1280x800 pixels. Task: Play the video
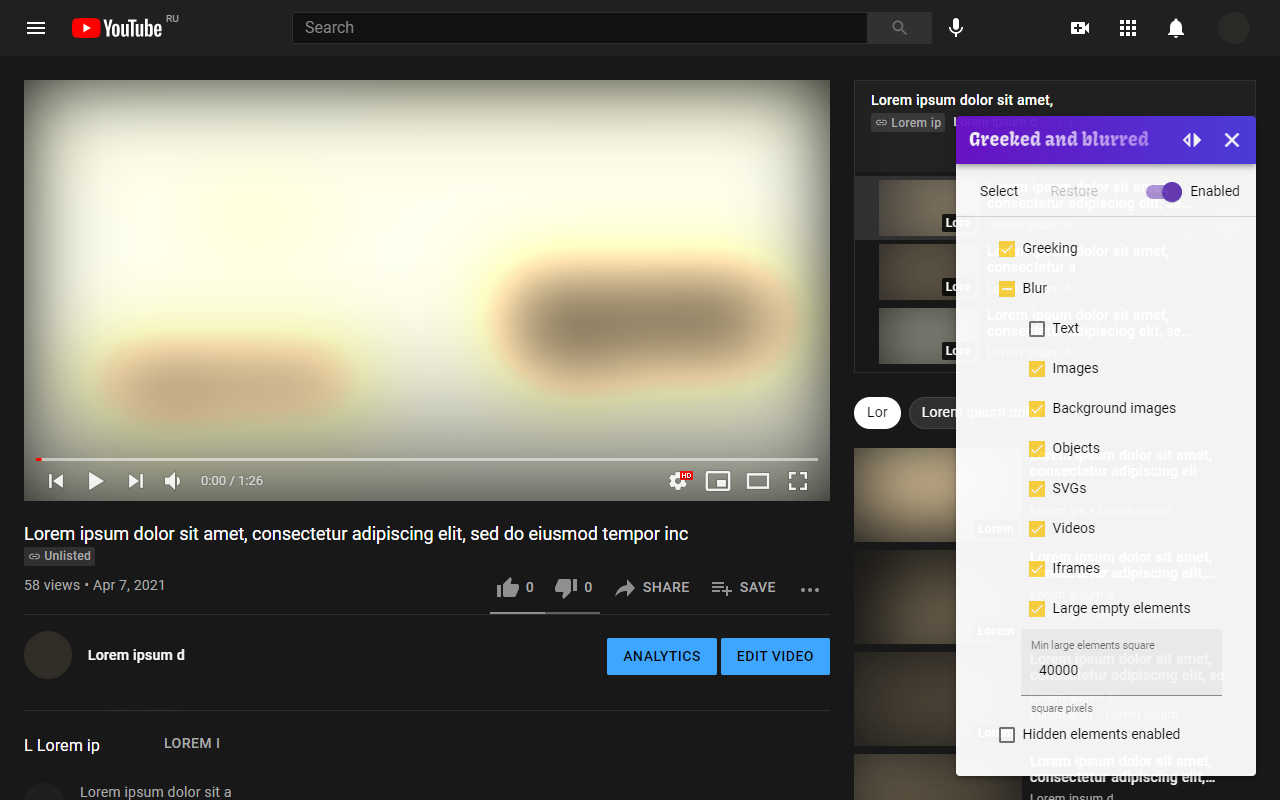(96, 481)
